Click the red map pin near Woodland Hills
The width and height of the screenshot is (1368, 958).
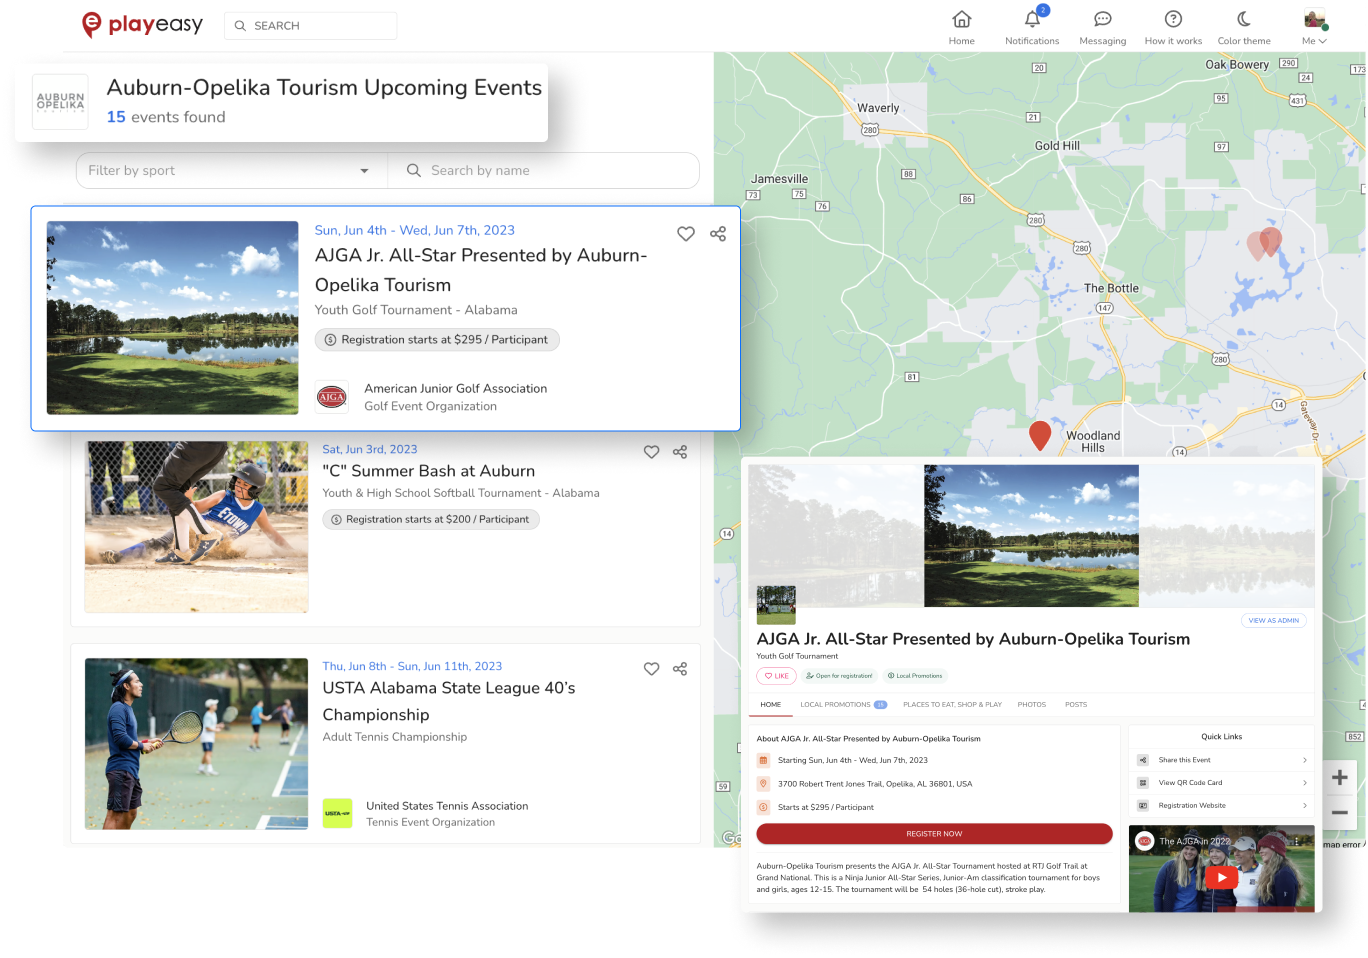click(1040, 434)
